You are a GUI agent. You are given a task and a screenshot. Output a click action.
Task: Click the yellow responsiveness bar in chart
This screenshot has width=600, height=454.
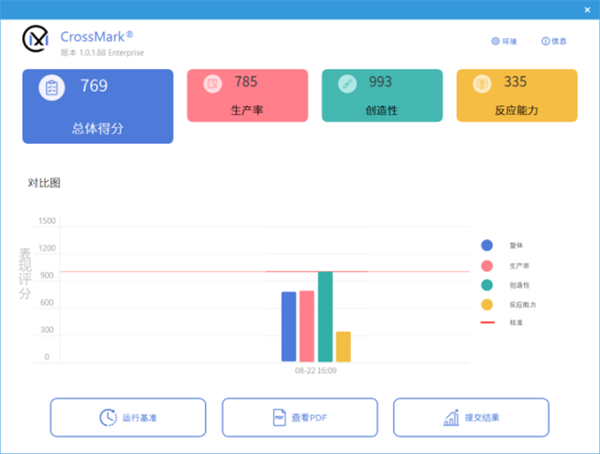pos(343,346)
